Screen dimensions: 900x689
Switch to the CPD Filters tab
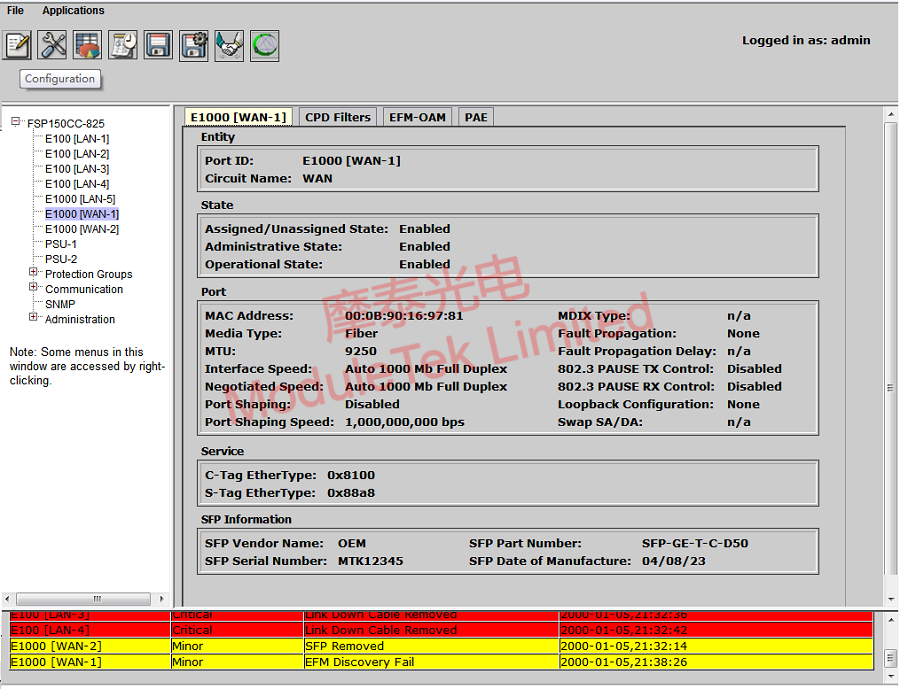tap(337, 116)
